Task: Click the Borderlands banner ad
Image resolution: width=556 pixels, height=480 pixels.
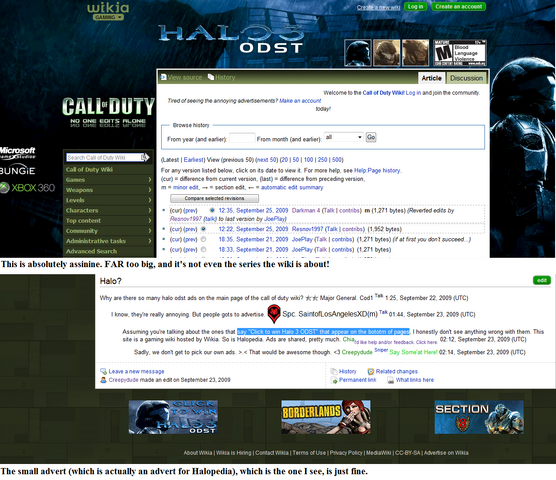Action: 326,417
